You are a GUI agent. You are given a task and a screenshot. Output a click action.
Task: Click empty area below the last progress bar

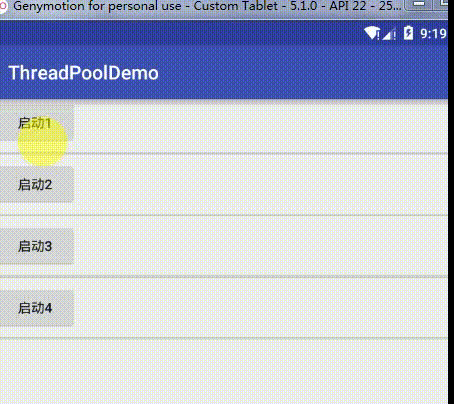tap(224, 372)
